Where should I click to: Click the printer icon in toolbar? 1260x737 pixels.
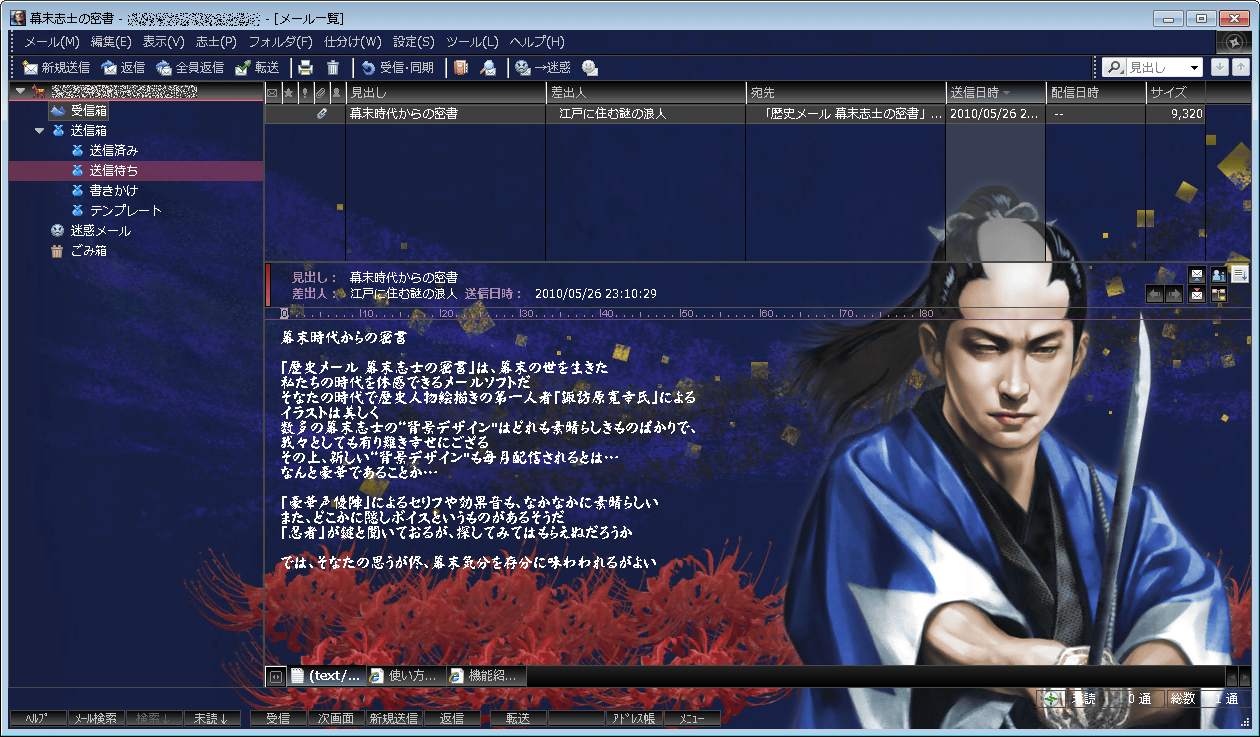coord(305,68)
